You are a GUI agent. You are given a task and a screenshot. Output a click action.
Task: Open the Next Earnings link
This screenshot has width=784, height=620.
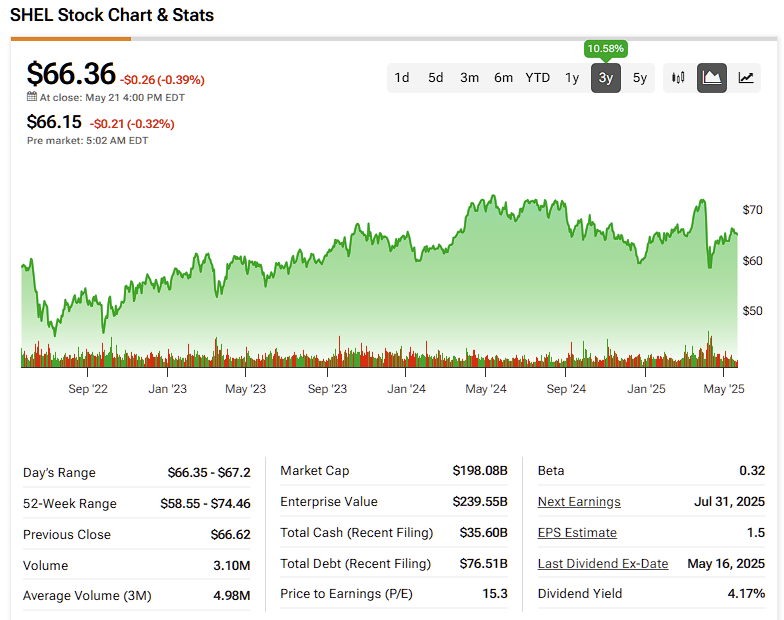tap(579, 502)
